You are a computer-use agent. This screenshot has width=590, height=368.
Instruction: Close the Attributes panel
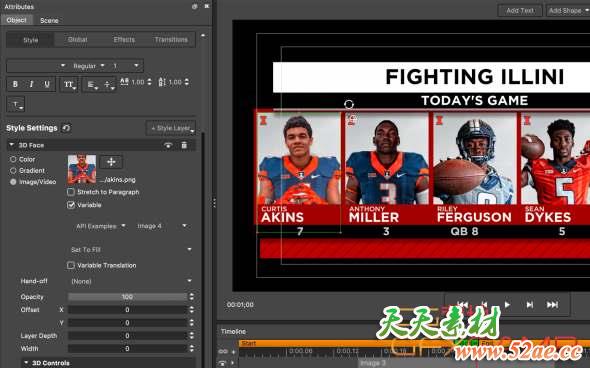207,6
